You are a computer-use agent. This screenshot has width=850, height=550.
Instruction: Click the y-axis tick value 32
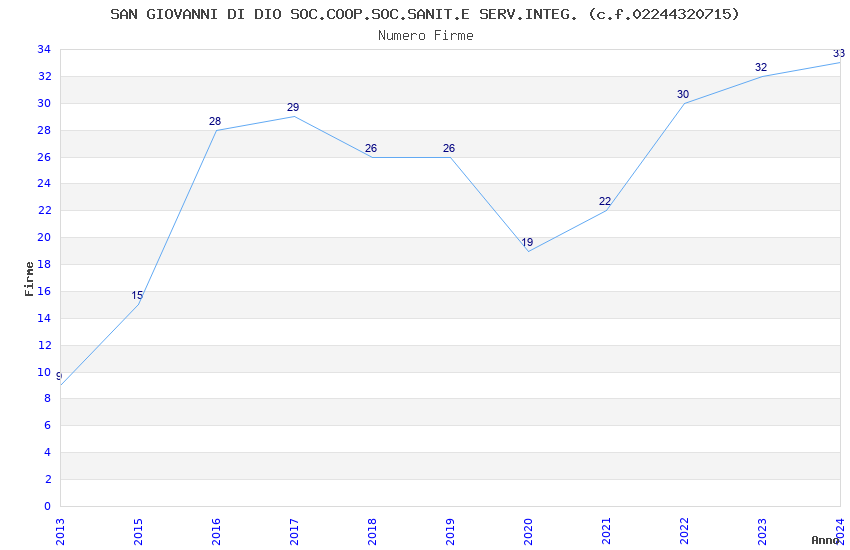click(44, 76)
